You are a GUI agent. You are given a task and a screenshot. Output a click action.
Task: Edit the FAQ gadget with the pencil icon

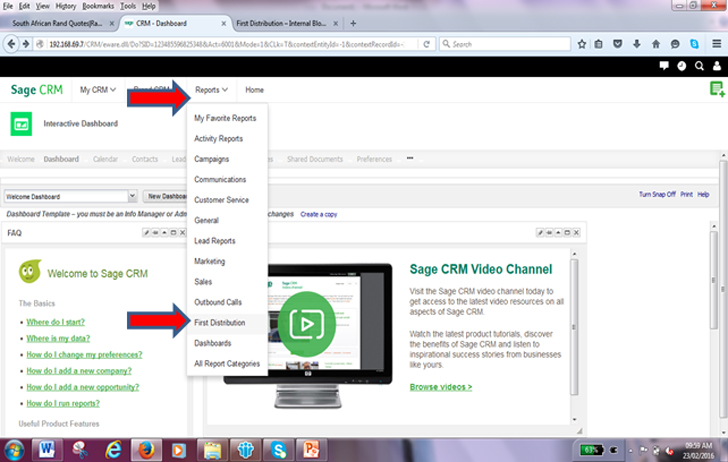click(x=146, y=233)
